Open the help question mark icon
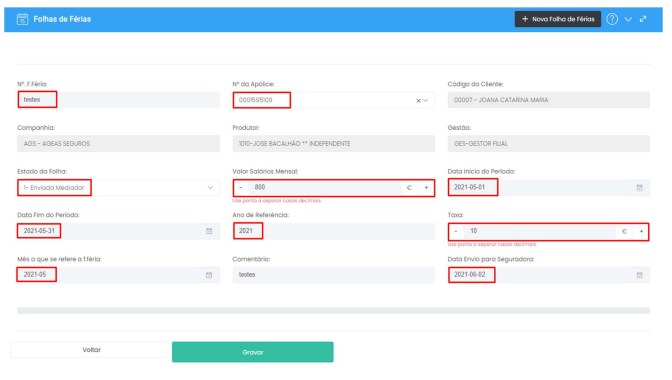 click(612, 19)
